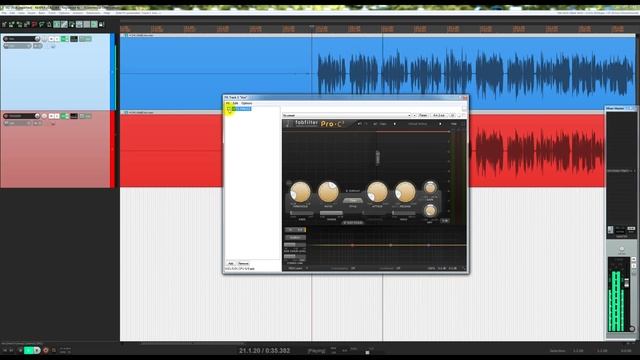
Task: Click the green Play button in the transport
Action: [x=28, y=350]
